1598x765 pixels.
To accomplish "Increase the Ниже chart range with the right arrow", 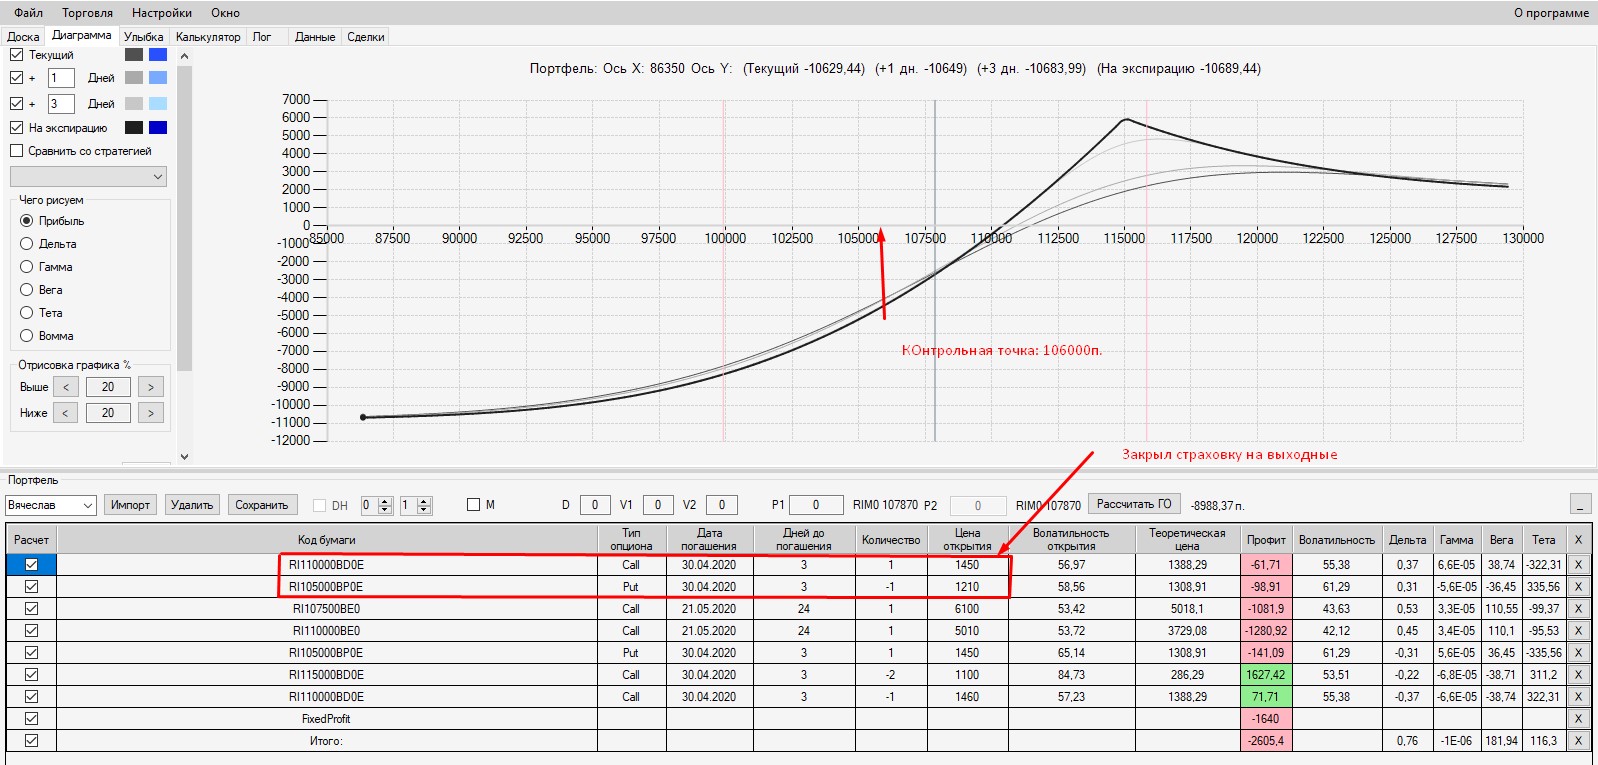I will coord(151,413).
